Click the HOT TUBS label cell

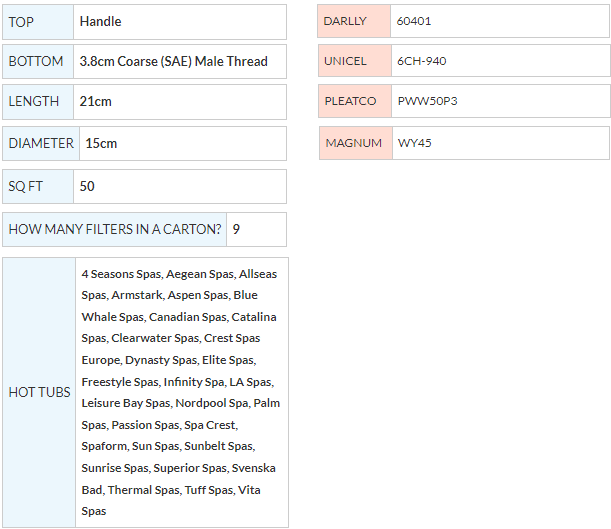(x=39, y=392)
